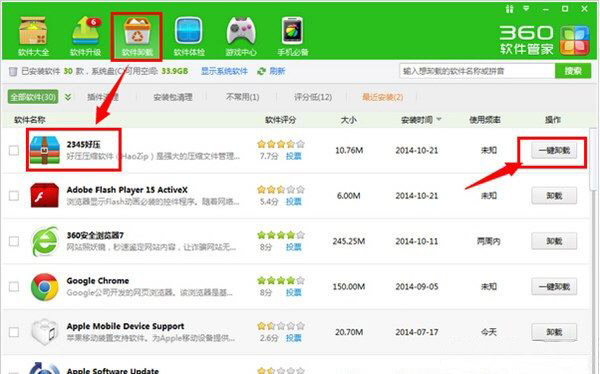The width and height of the screenshot is (600, 374).
Task: Check the box for 2345好压
Action: pyautogui.click(x=14, y=150)
